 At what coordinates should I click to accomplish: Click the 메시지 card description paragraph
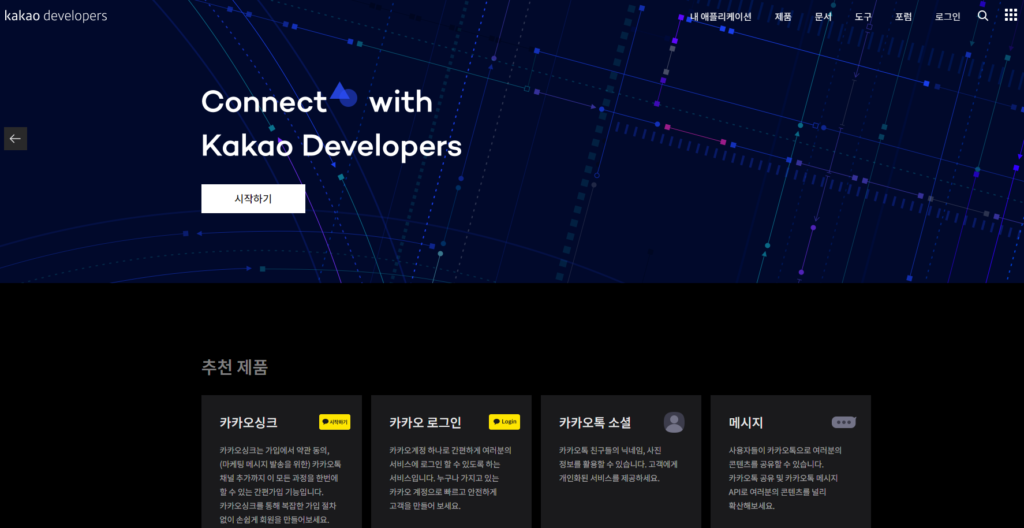786,478
